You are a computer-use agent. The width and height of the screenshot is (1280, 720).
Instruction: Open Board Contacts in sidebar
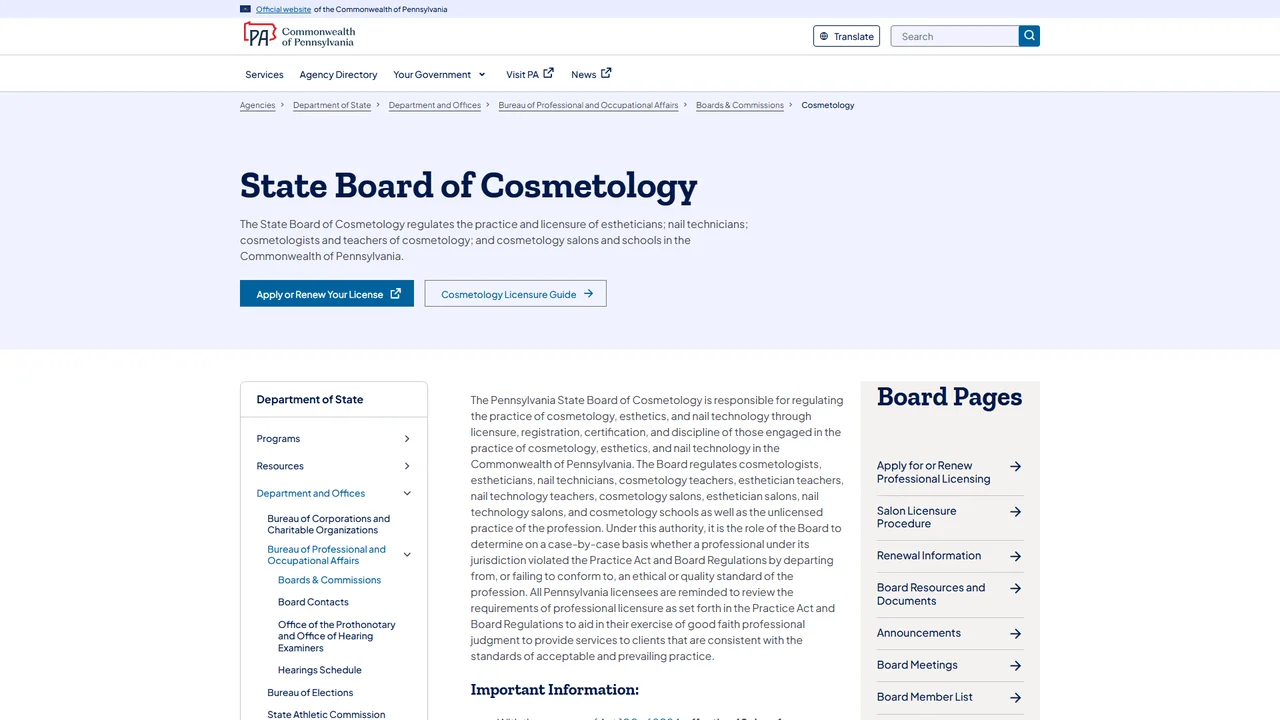[x=313, y=602]
